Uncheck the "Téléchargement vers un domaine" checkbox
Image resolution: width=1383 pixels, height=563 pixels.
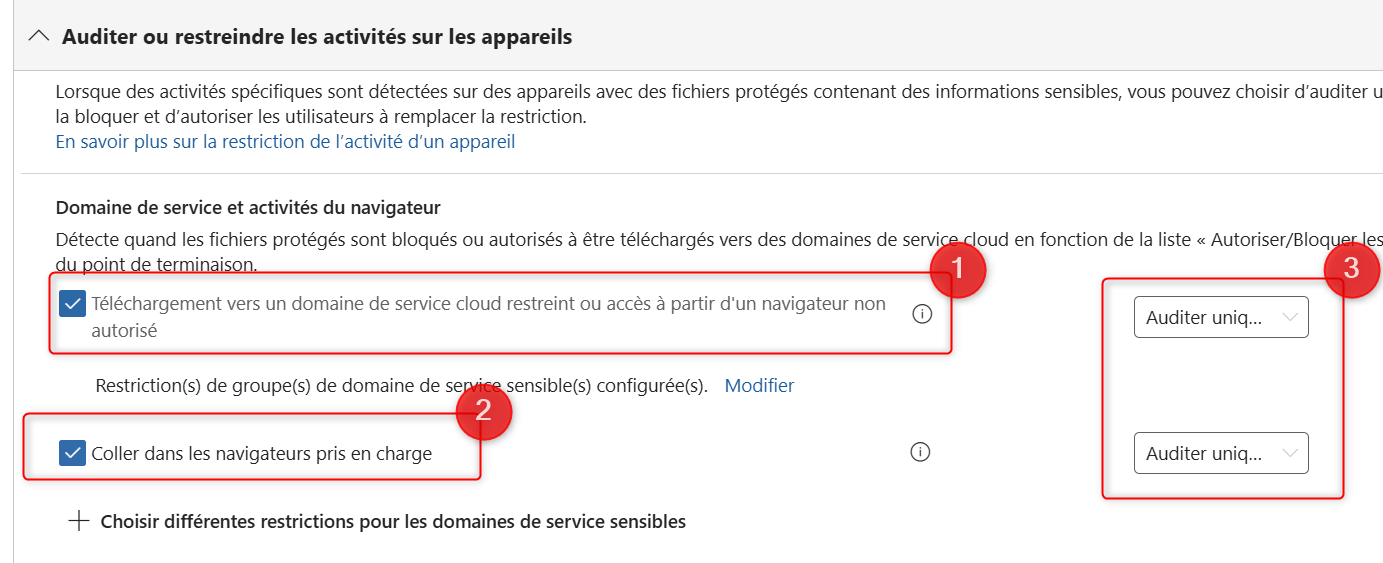(72, 303)
